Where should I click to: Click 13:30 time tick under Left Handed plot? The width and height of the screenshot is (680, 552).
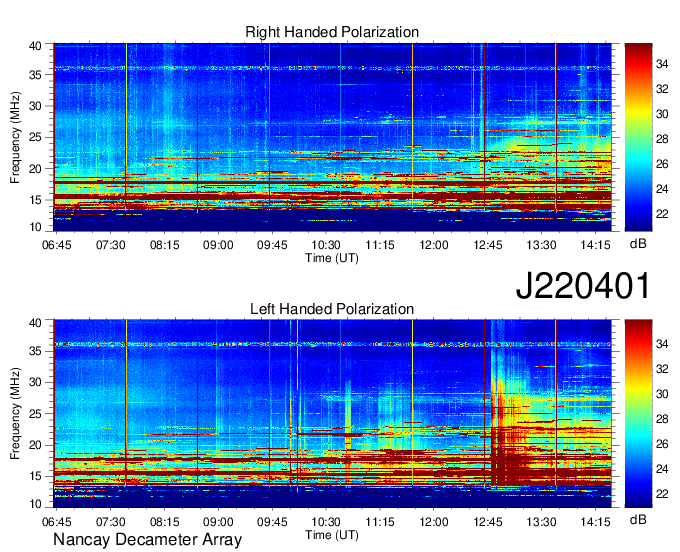tap(541, 522)
